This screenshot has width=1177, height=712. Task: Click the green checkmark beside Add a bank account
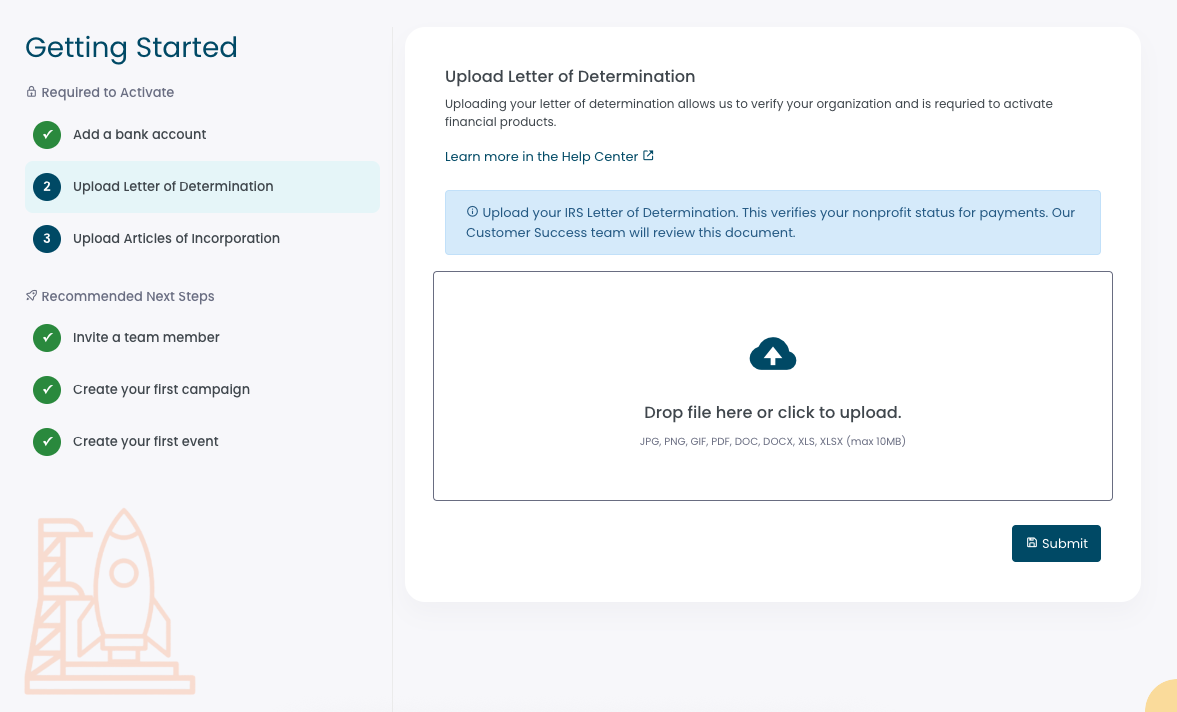47,134
